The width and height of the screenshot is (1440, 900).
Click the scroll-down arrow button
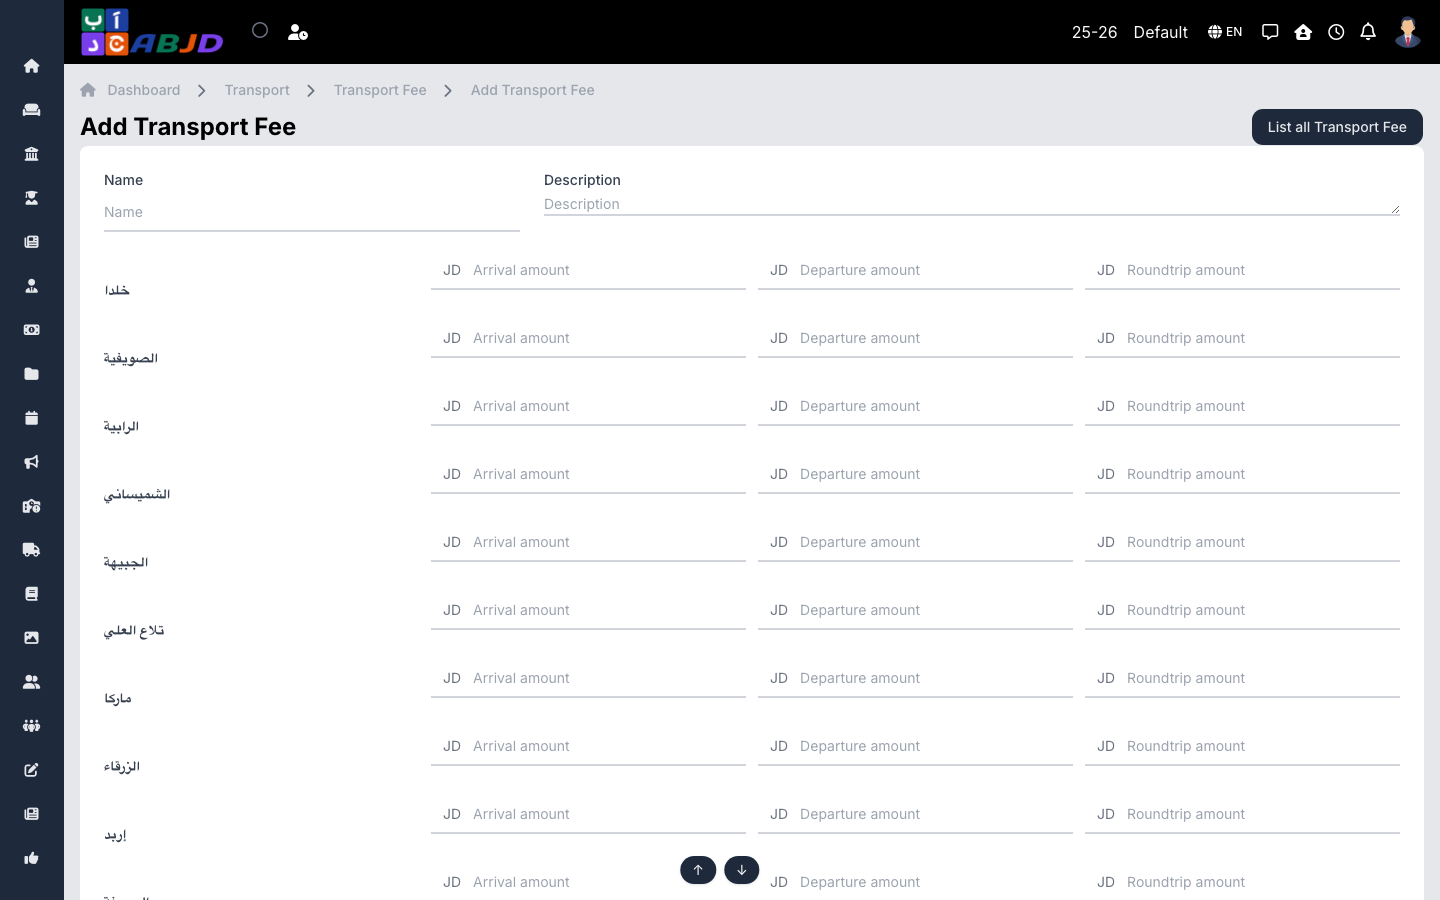click(741, 870)
